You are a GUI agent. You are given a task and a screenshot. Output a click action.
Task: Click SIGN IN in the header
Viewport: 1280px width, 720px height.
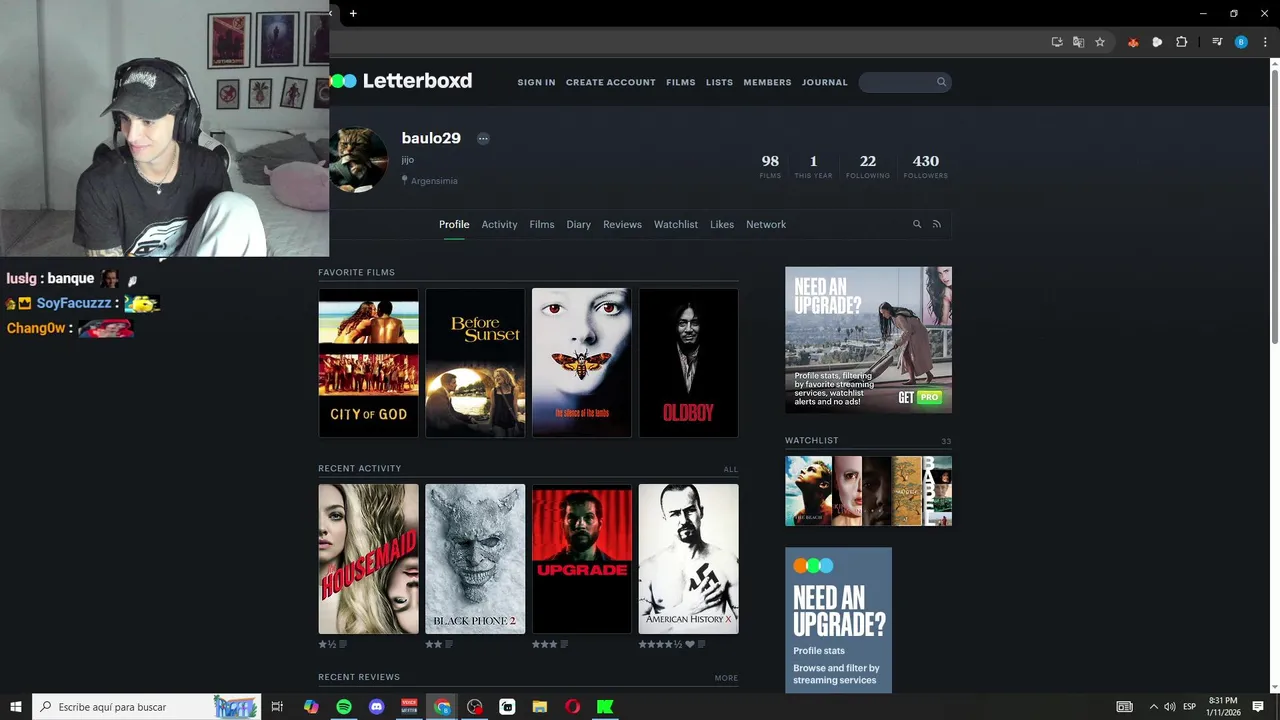point(536,82)
